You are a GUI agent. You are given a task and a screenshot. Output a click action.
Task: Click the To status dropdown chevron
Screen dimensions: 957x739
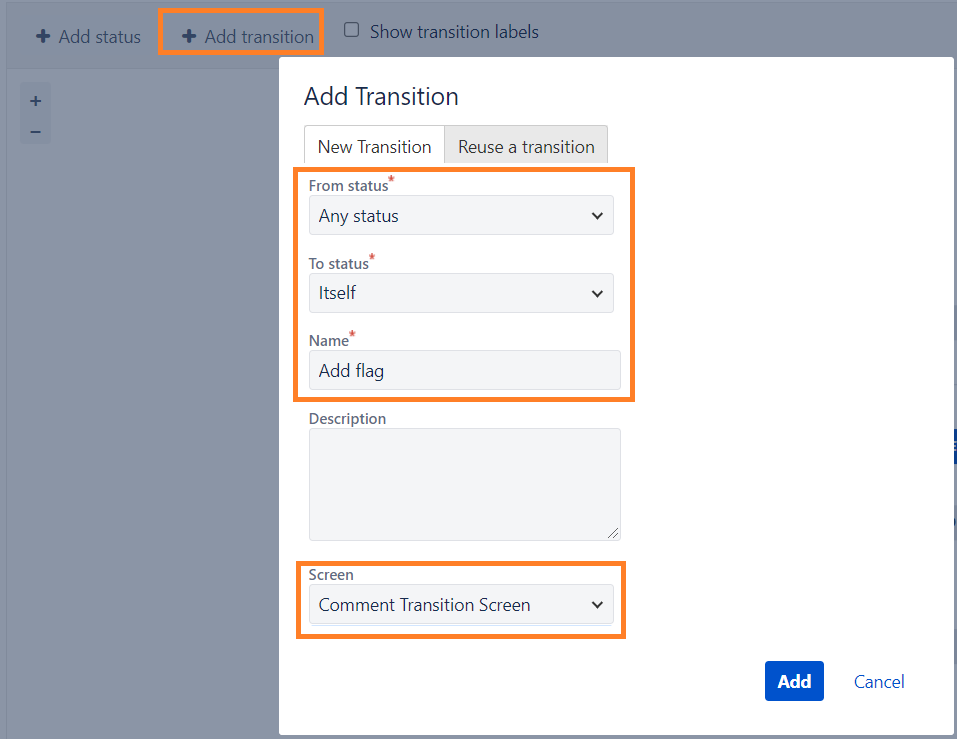point(597,294)
